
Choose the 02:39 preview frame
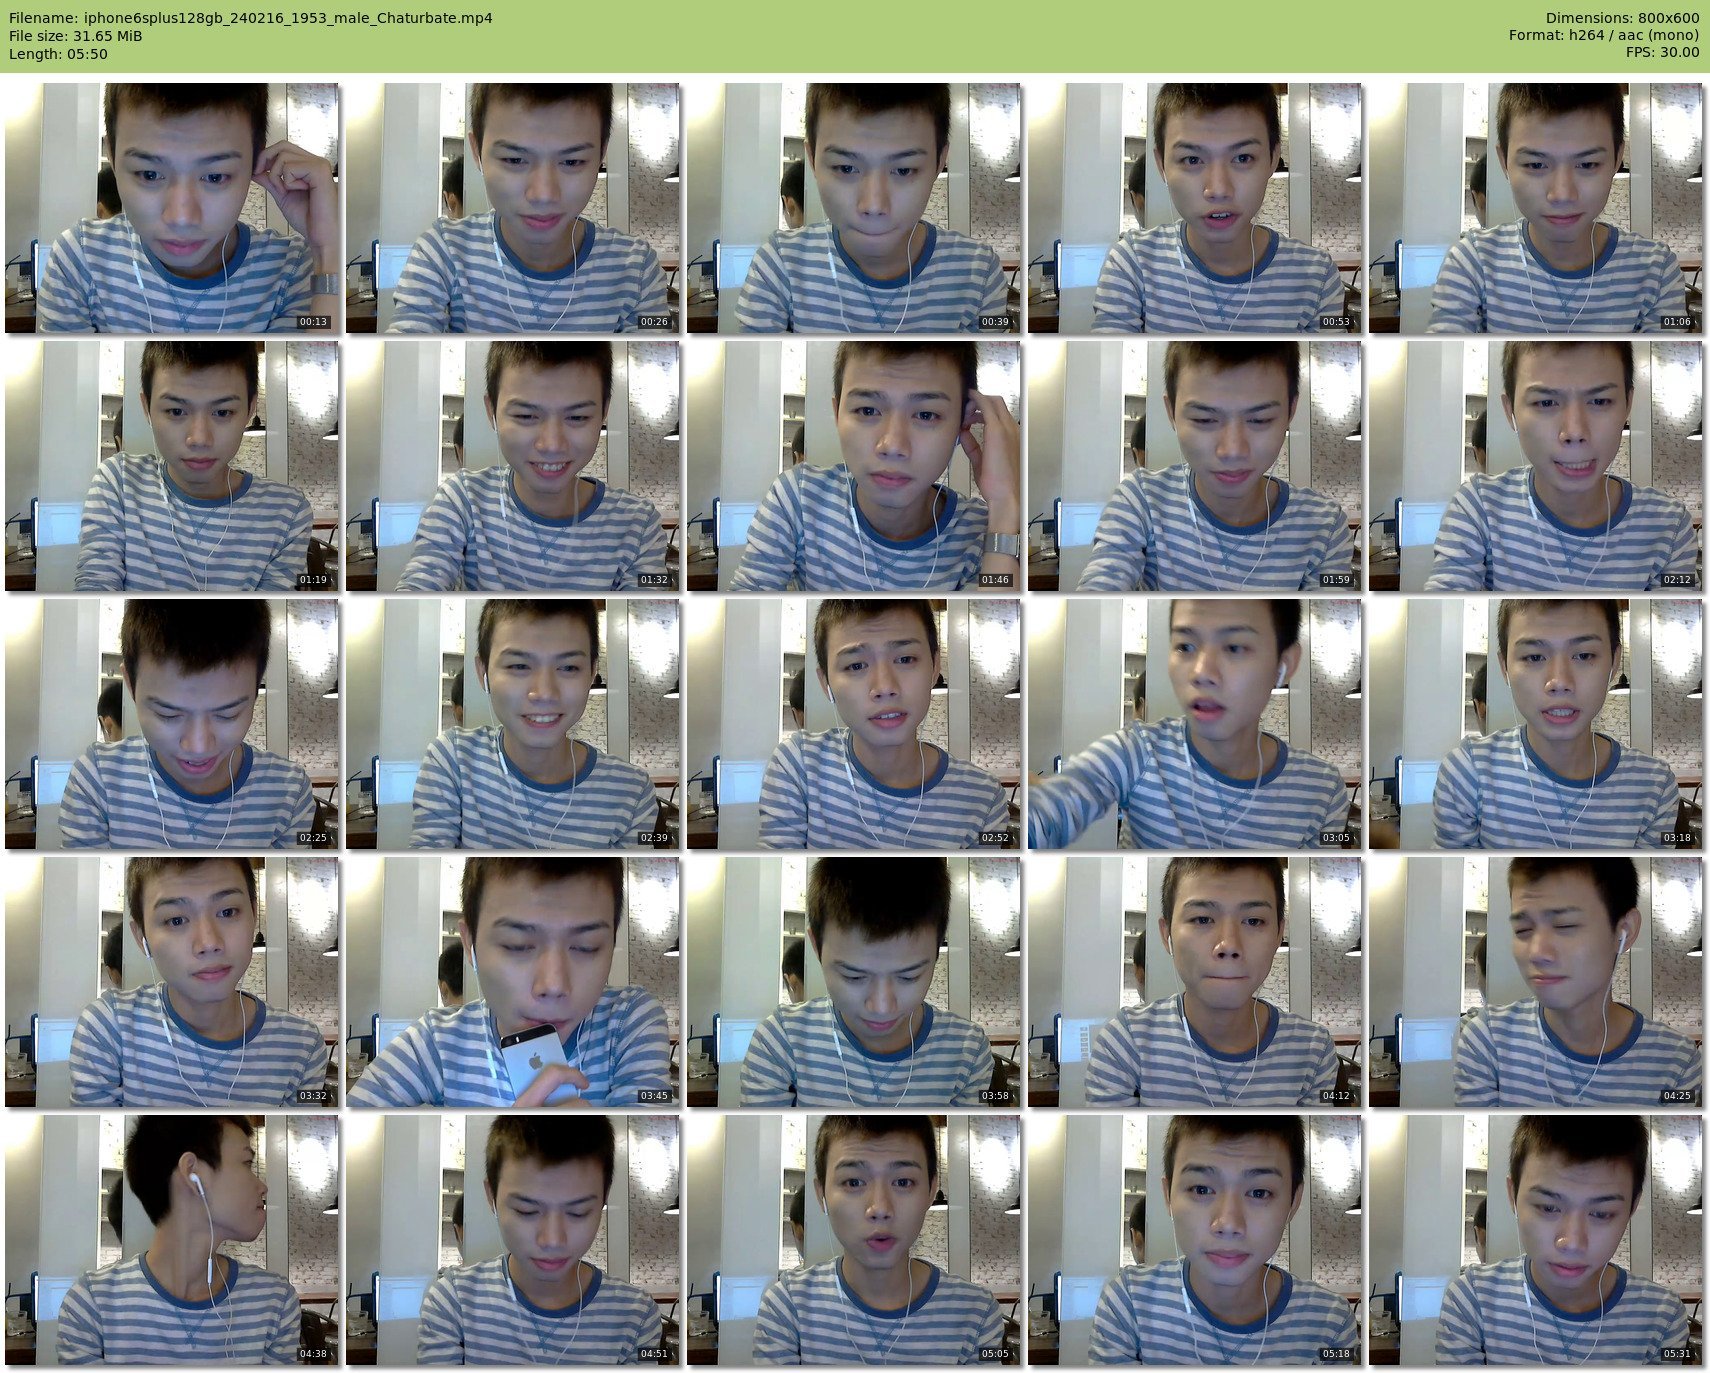(x=512, y=724)
